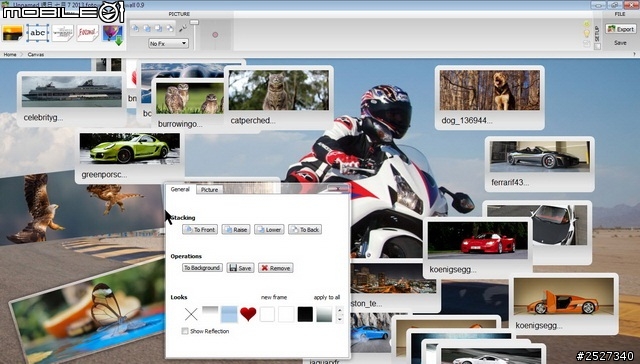The height and width of the screenshot is (364, 640).
Task: Select the black frame look swatch
Action: click(x=305, y=314)
